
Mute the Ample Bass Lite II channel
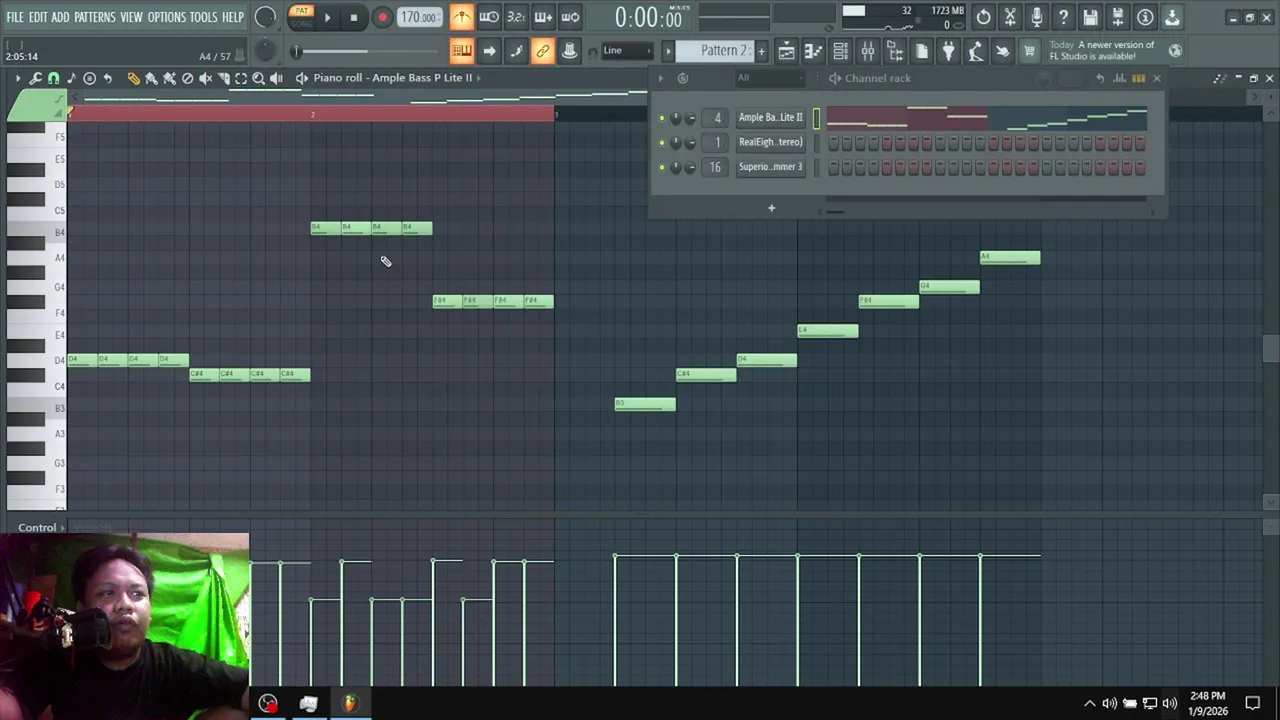pyautogui.click(x=661, y=118)
